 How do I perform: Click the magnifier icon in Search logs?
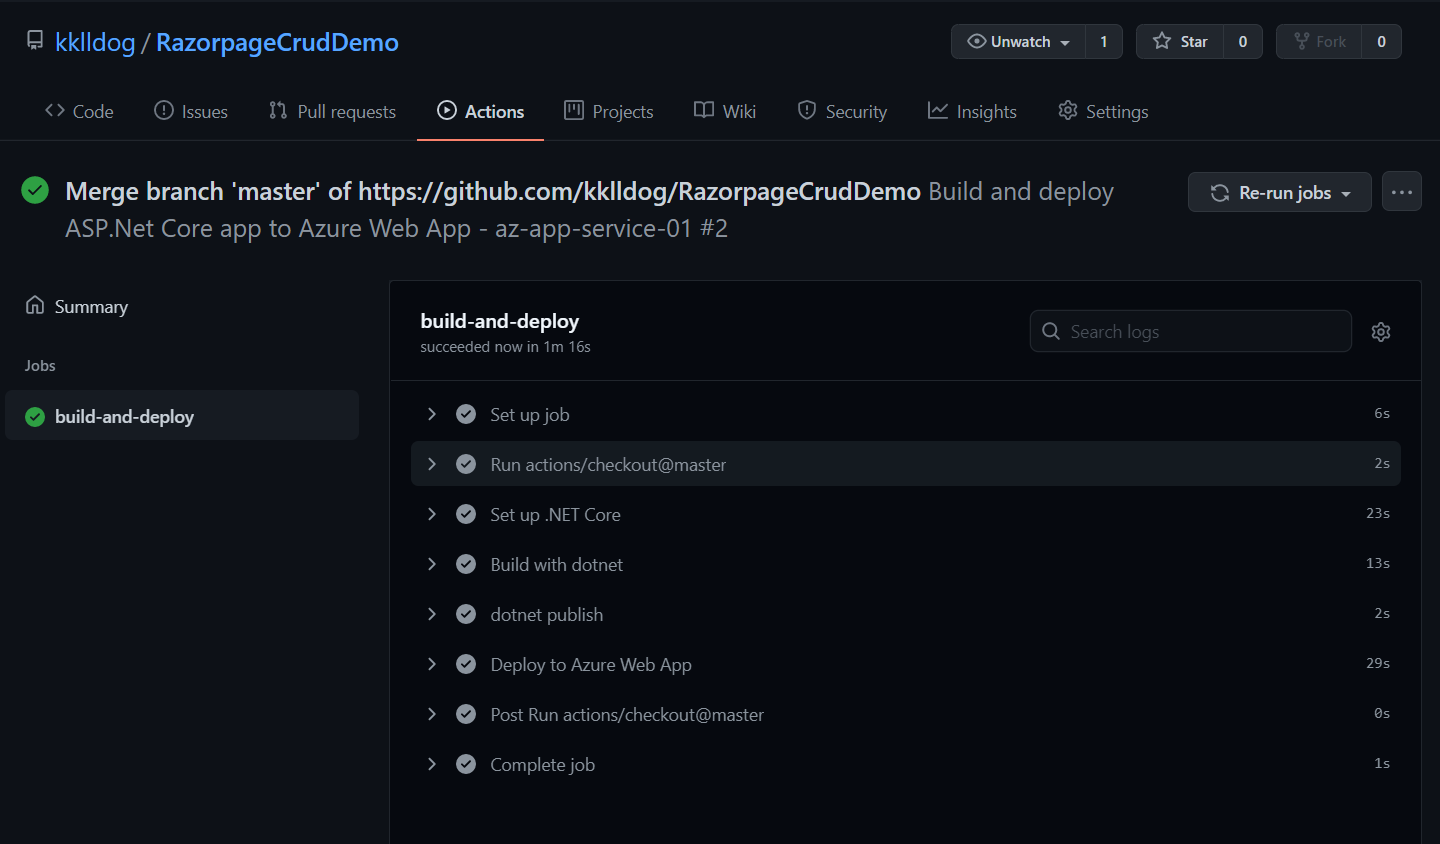point(1051,331)
